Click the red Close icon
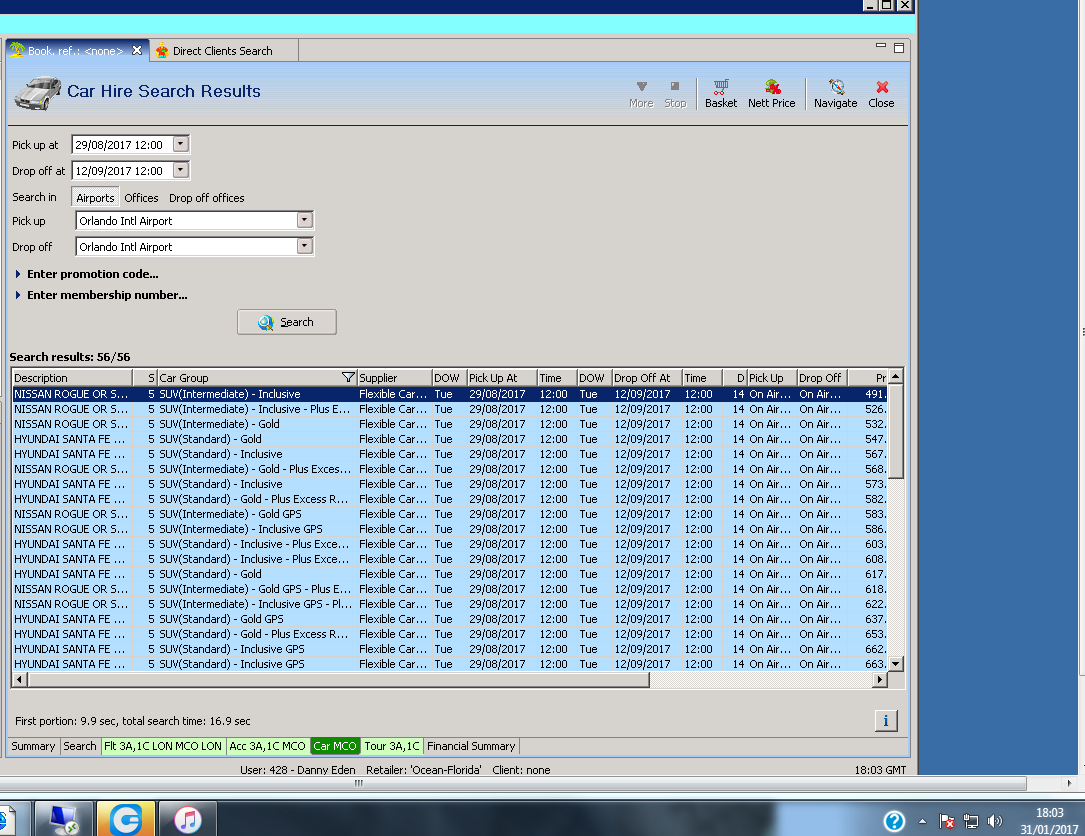The width and height of the screenshot is (1085, 836). (x=881, y=93)
